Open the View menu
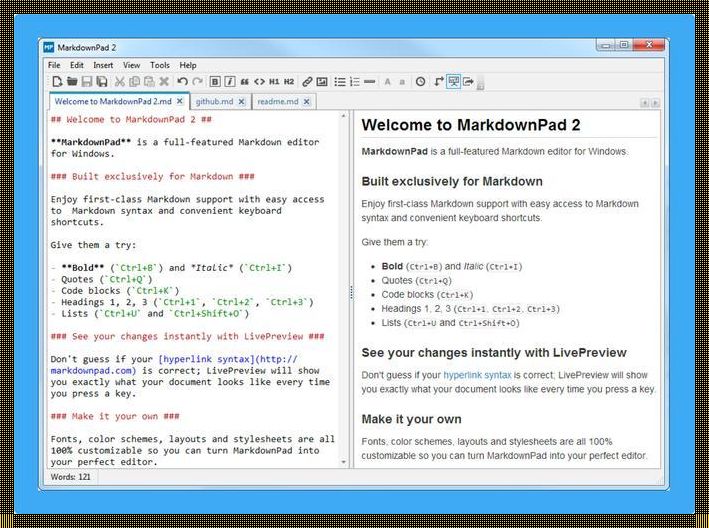Viewport: 709px width, 528px height. (132, 65)
